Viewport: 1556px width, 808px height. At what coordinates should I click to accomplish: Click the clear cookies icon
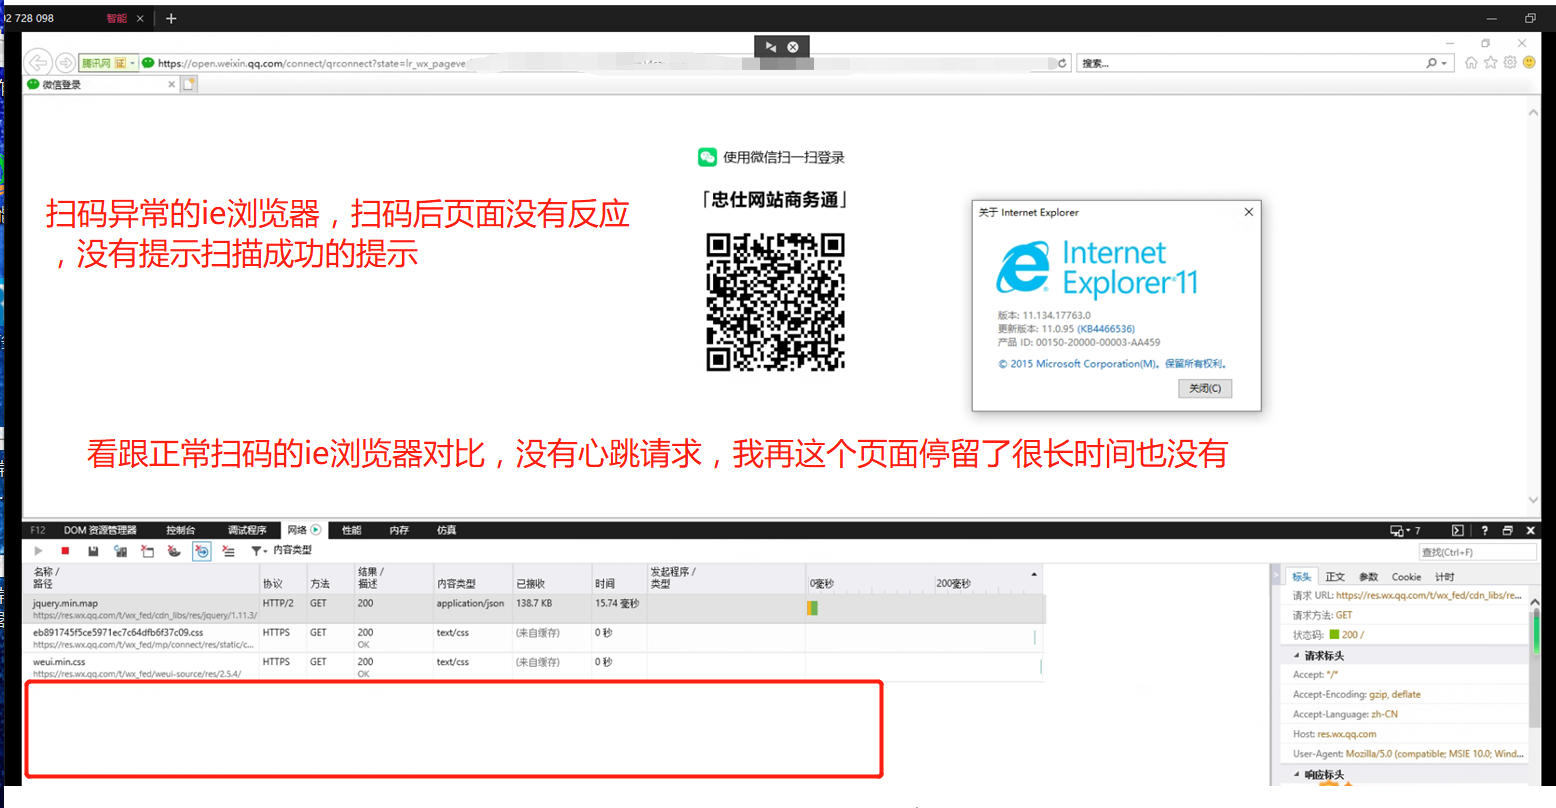(174, 551)
